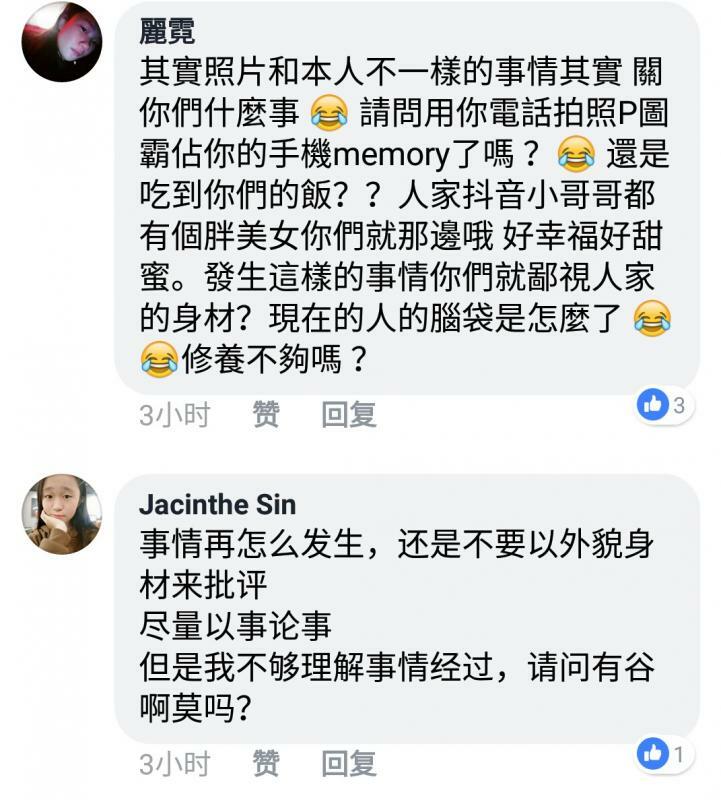Like 麗霓's comment with 赞
Viewport: 721px width, 800px height.
266,414
